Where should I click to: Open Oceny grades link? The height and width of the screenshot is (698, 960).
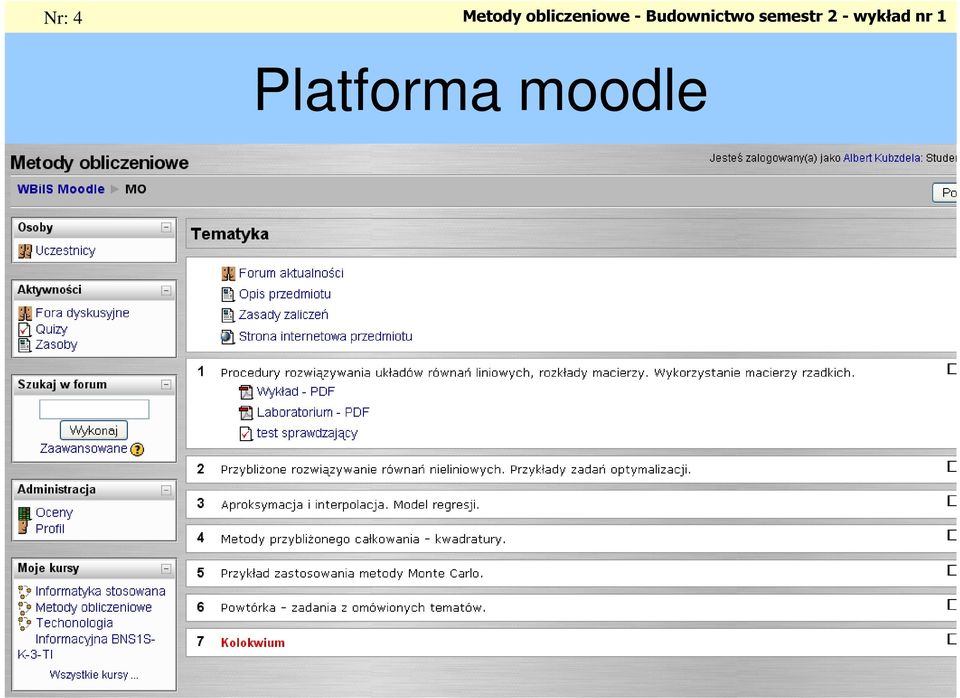coord(54,512)
